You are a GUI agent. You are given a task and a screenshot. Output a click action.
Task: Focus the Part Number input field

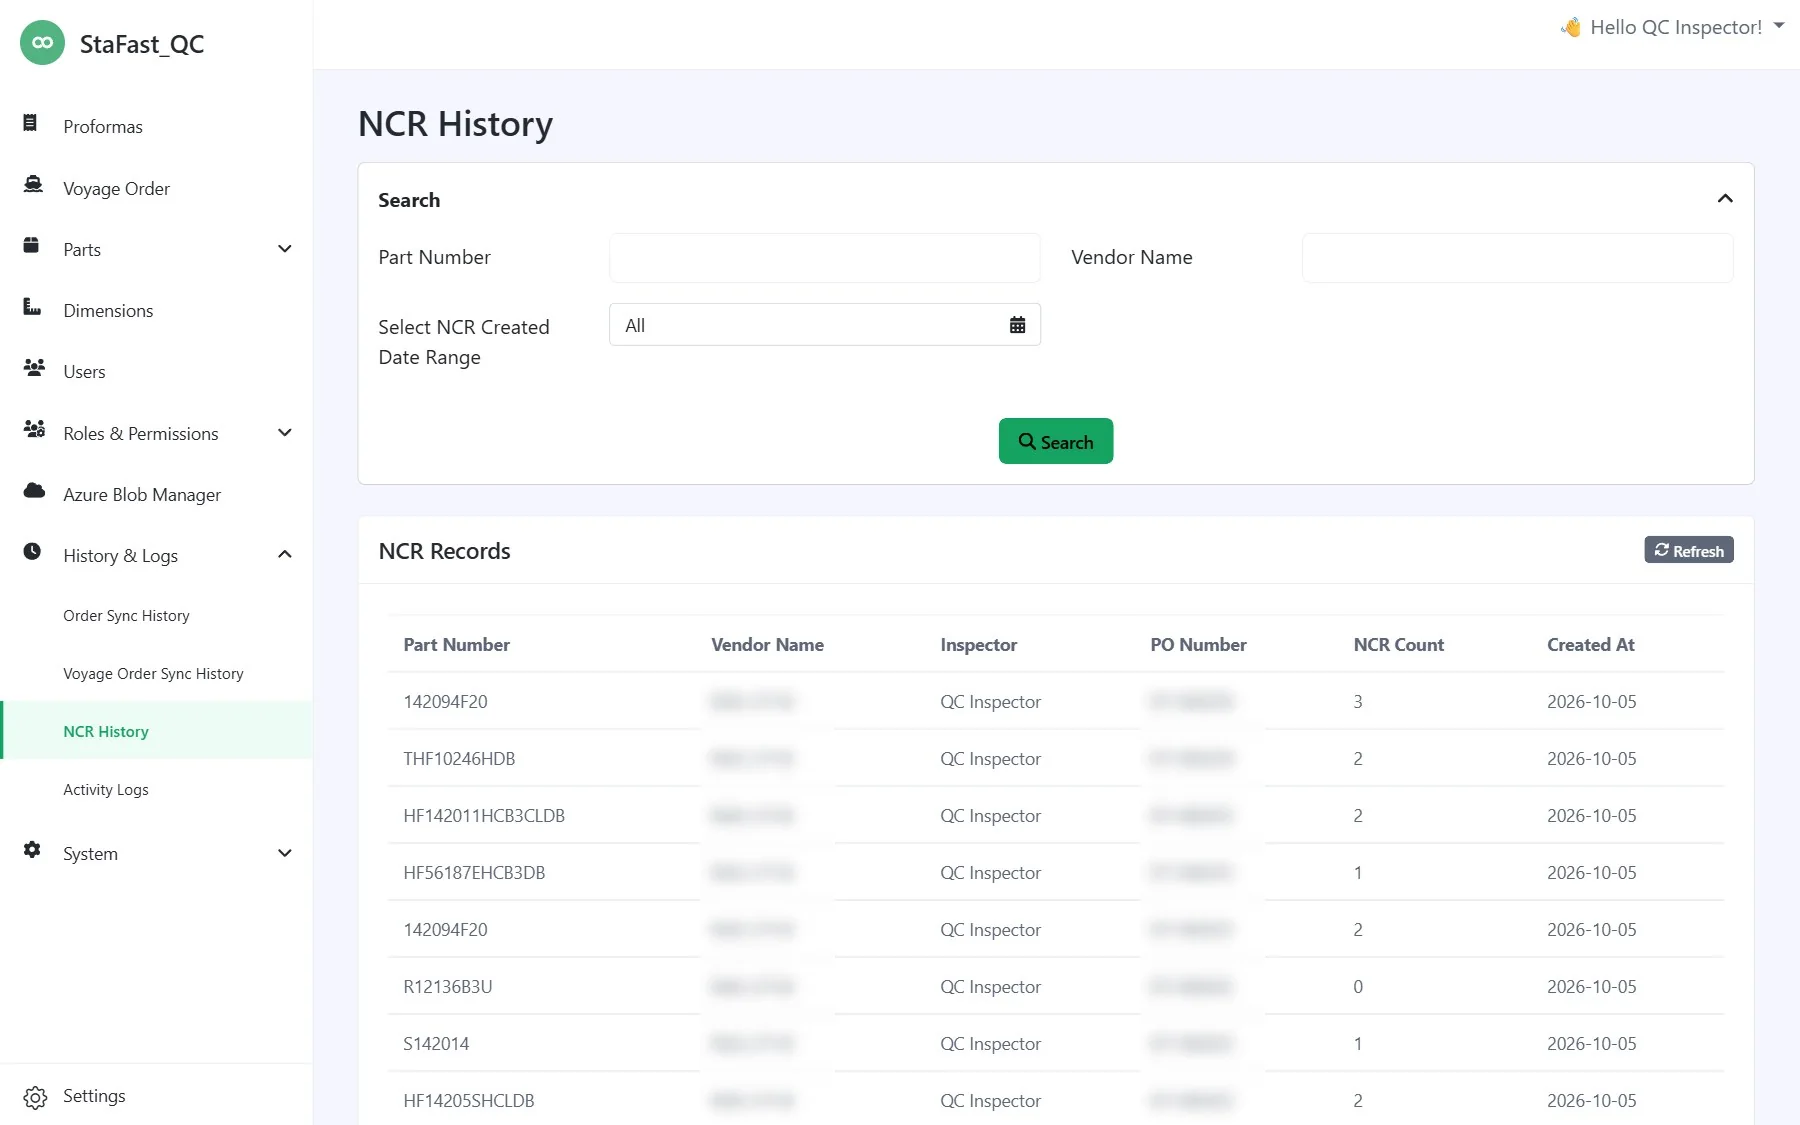(825, 258)
